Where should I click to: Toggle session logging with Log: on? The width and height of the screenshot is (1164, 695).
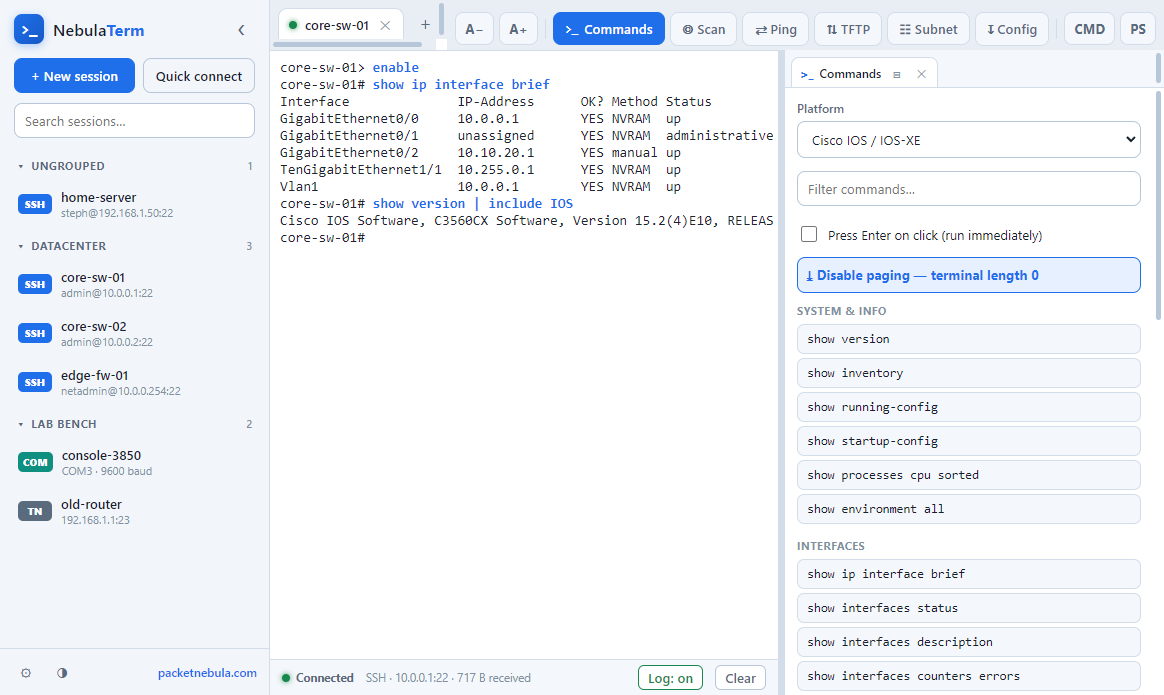click(x=670, y=678)
